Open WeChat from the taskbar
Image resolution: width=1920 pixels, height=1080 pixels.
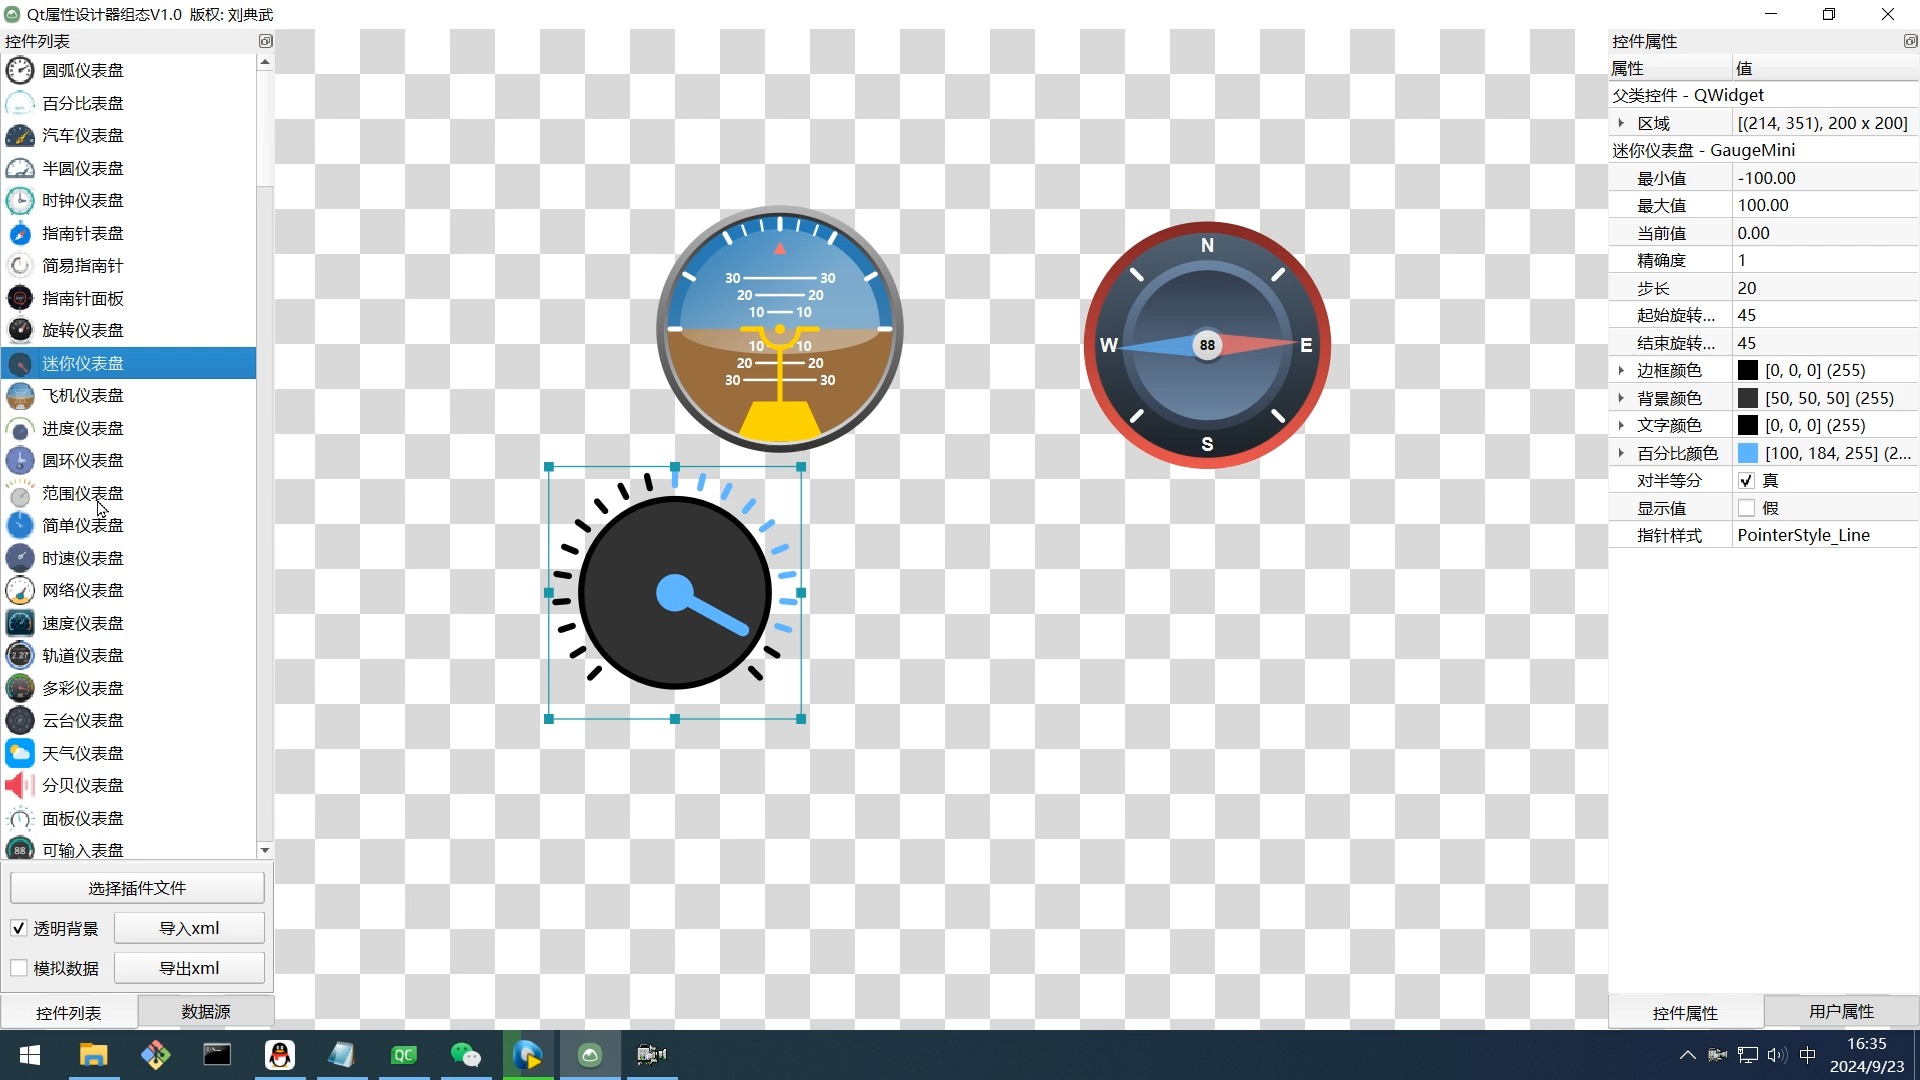pyautogui.click(x=466, y=1055)
